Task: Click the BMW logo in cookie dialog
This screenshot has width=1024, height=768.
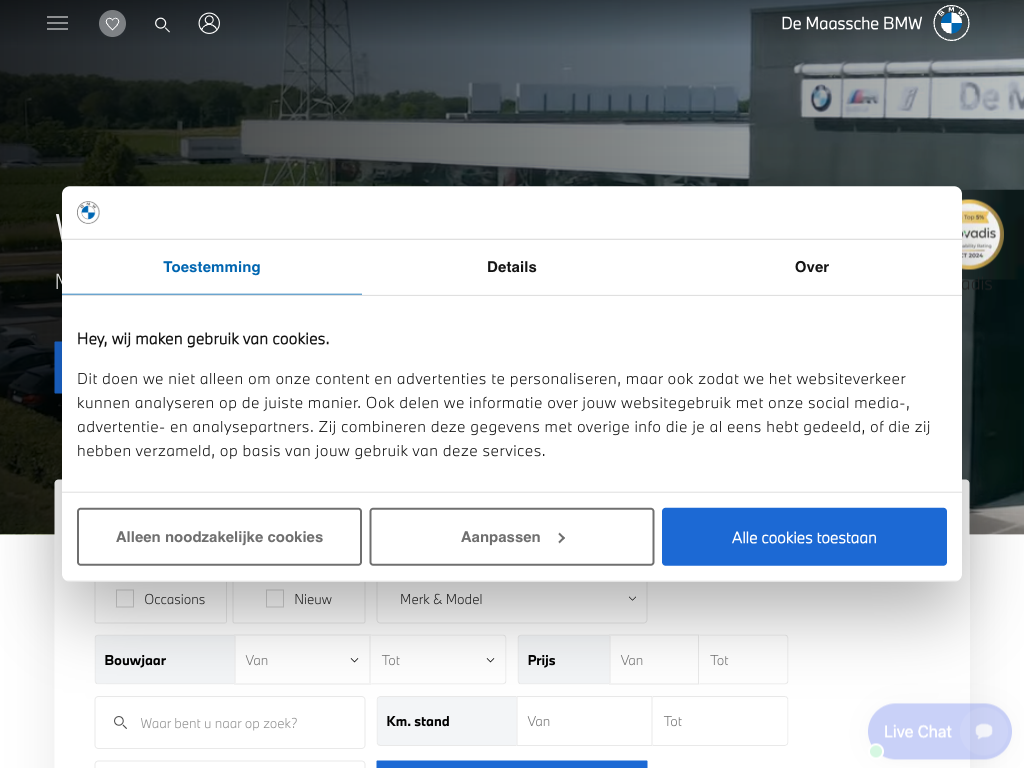Action: click(x=88, y=212)
